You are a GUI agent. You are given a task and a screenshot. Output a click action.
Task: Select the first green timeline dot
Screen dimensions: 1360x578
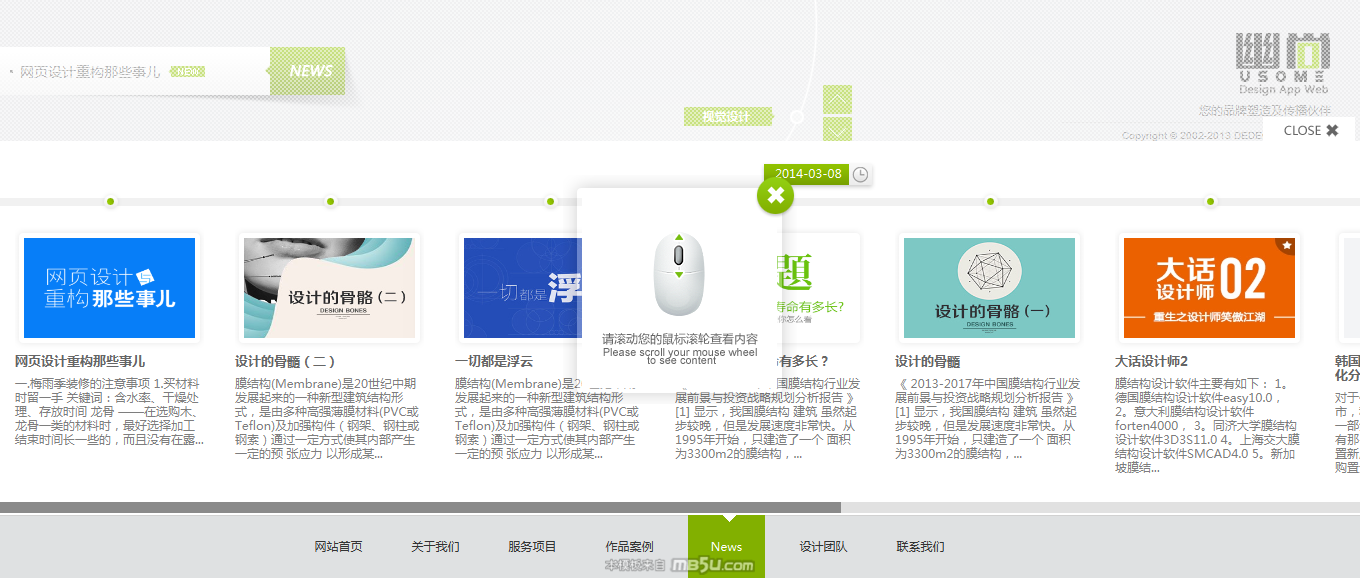click(111, 202)
